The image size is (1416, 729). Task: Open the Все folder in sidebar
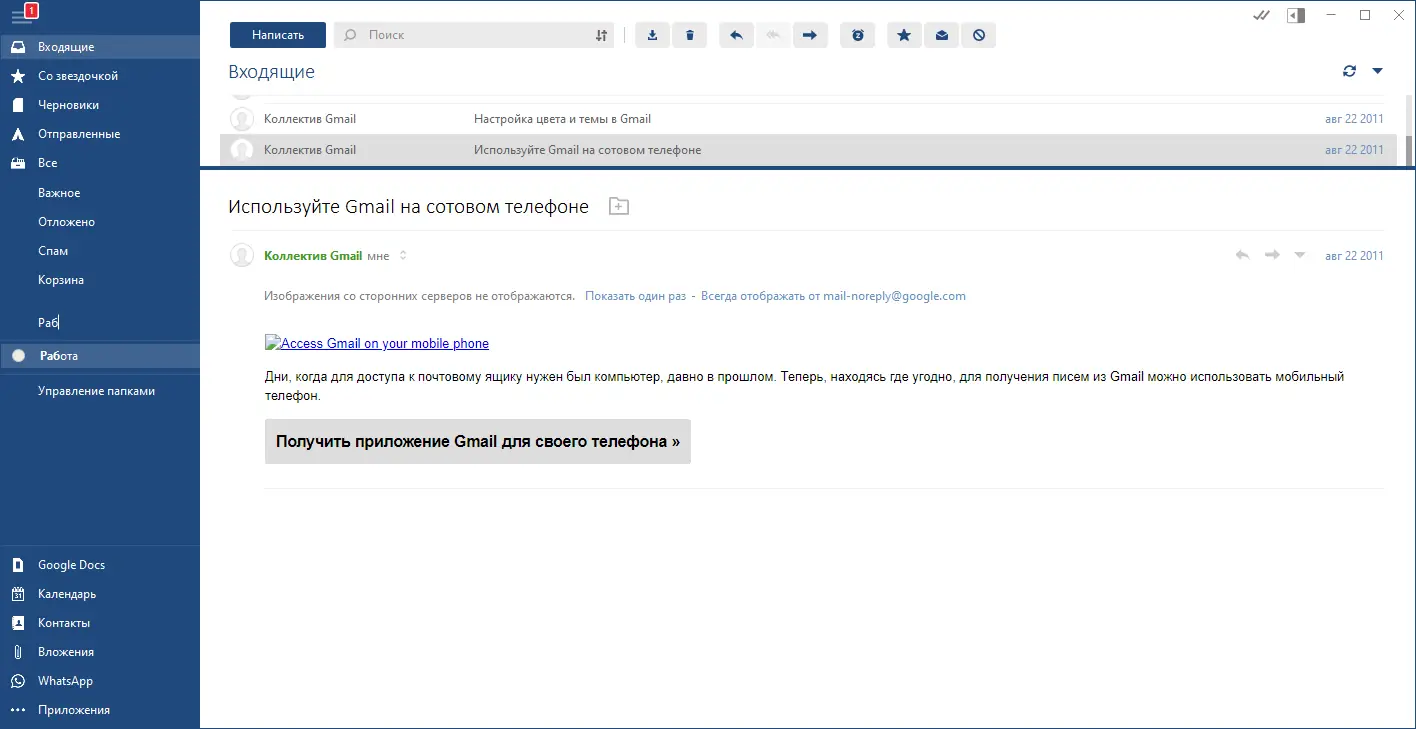click(x=100, y=163)
